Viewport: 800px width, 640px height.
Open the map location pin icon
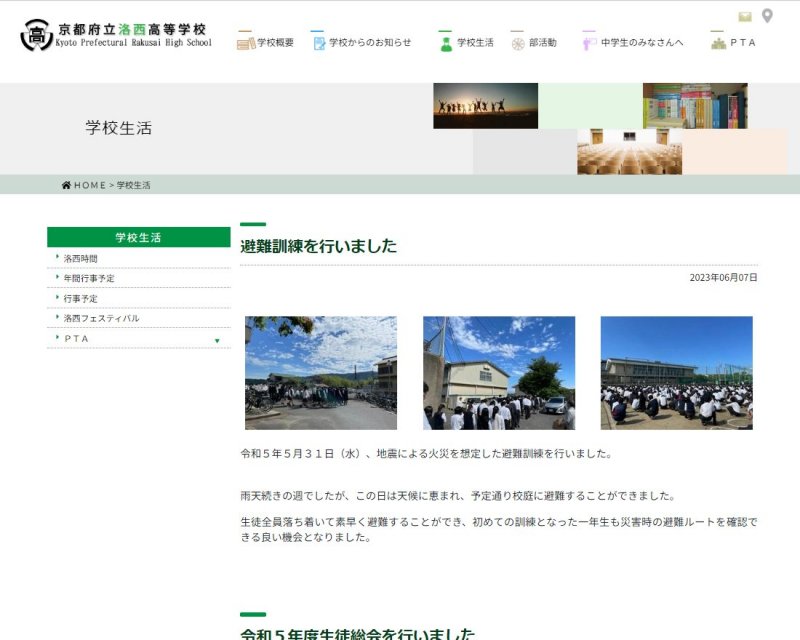pyautogui.click(x=767, y=16)
